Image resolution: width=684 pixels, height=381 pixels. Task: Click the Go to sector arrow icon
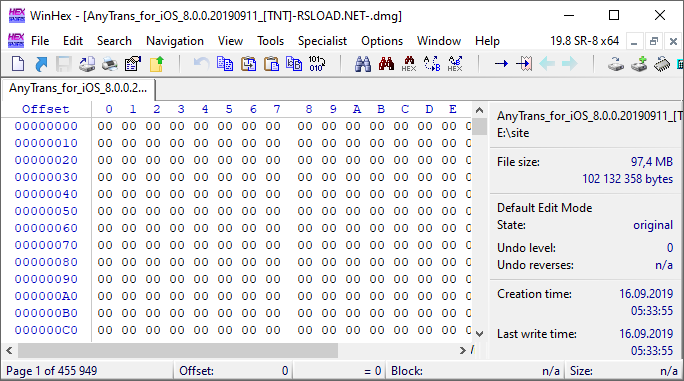[524, 64]
